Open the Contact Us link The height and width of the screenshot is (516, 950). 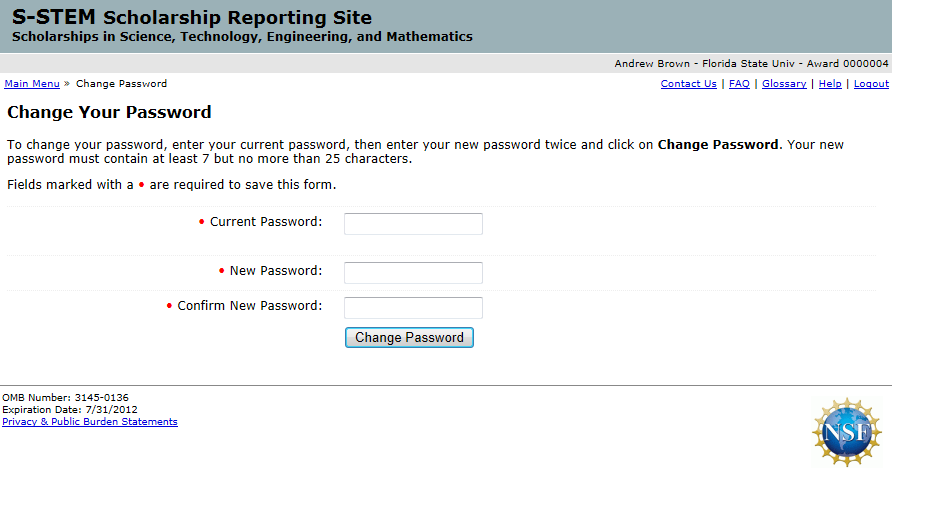(x=688, y=84)
